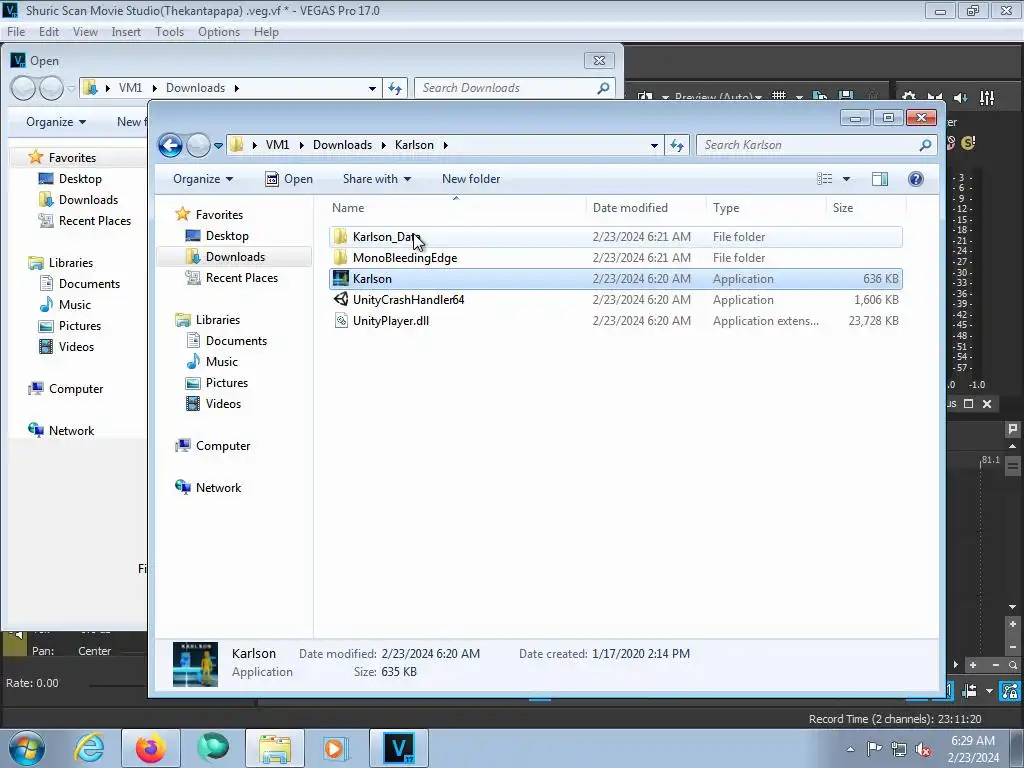Select the MonoBleedingEdge folder

click(x=616, y=258)
